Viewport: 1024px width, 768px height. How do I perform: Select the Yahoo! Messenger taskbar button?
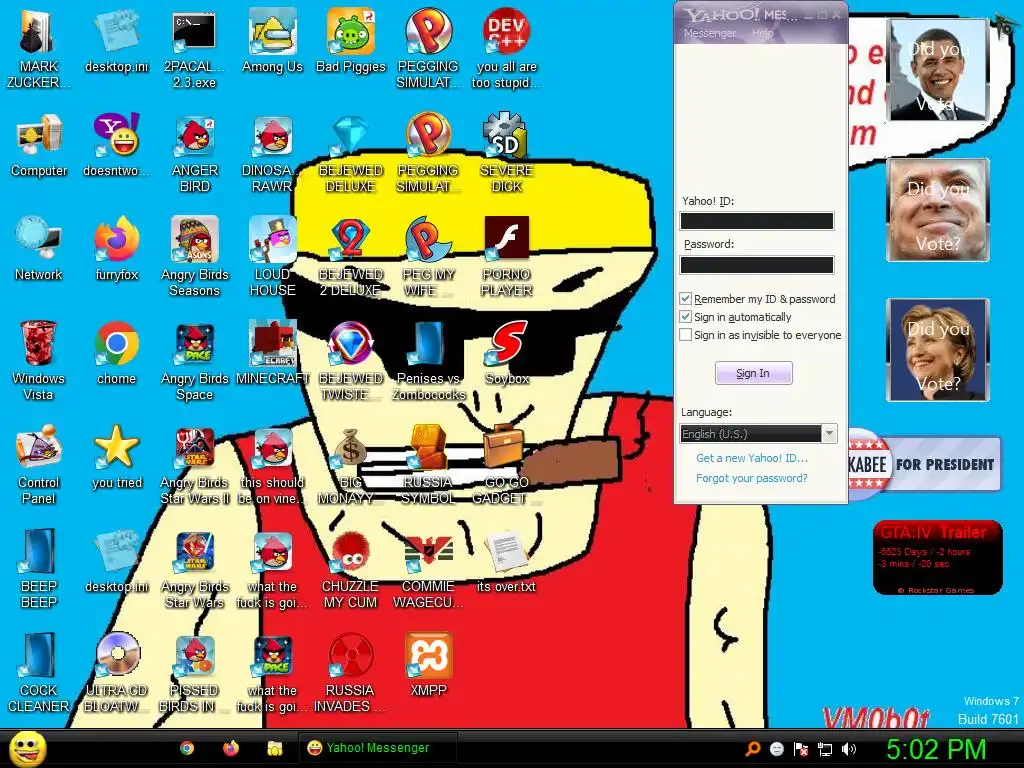click(377, 748)
